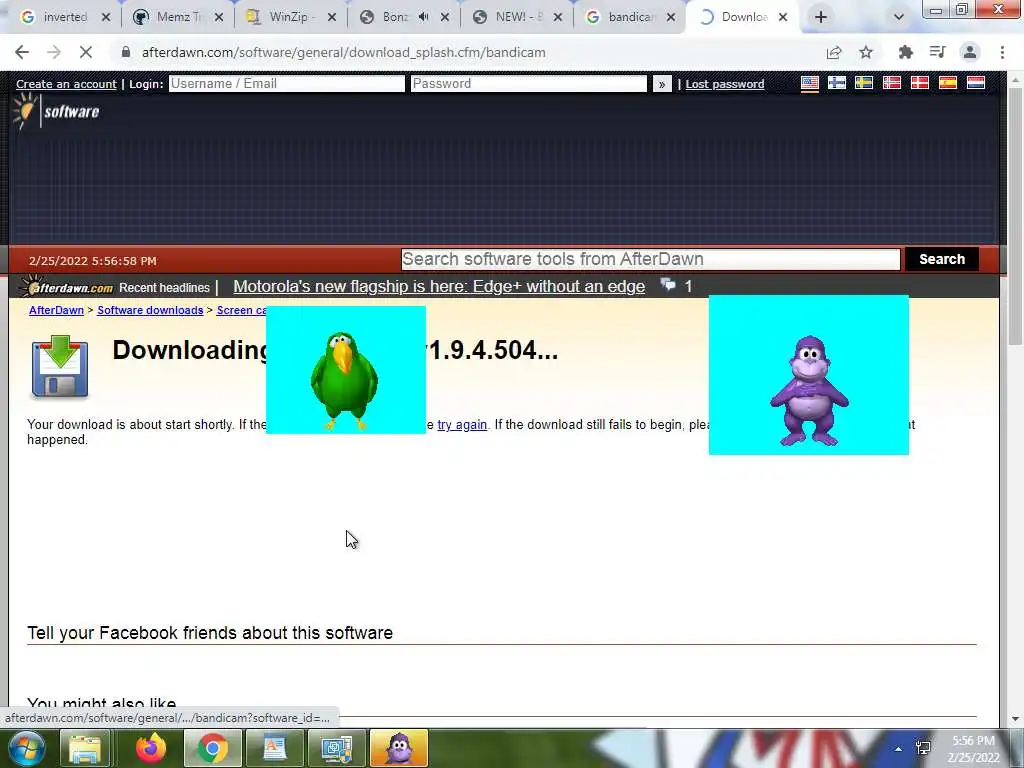Click the disabled forward arrow
This screenshot has width=1024, height=768.
coord(54,52)
